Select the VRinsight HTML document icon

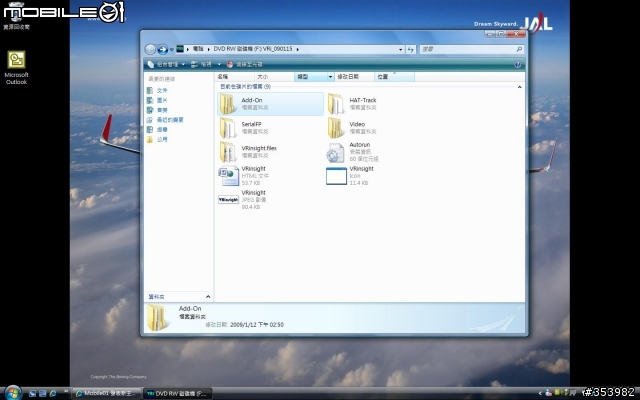(x=229, y=176)
